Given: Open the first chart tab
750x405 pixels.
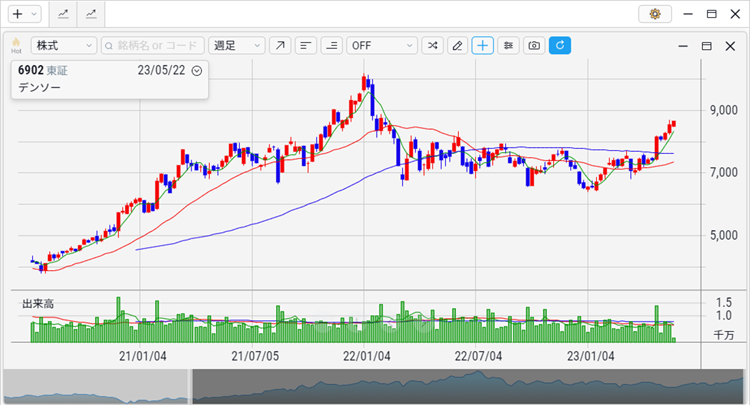Looking at the screenshot, I should 63,14.
